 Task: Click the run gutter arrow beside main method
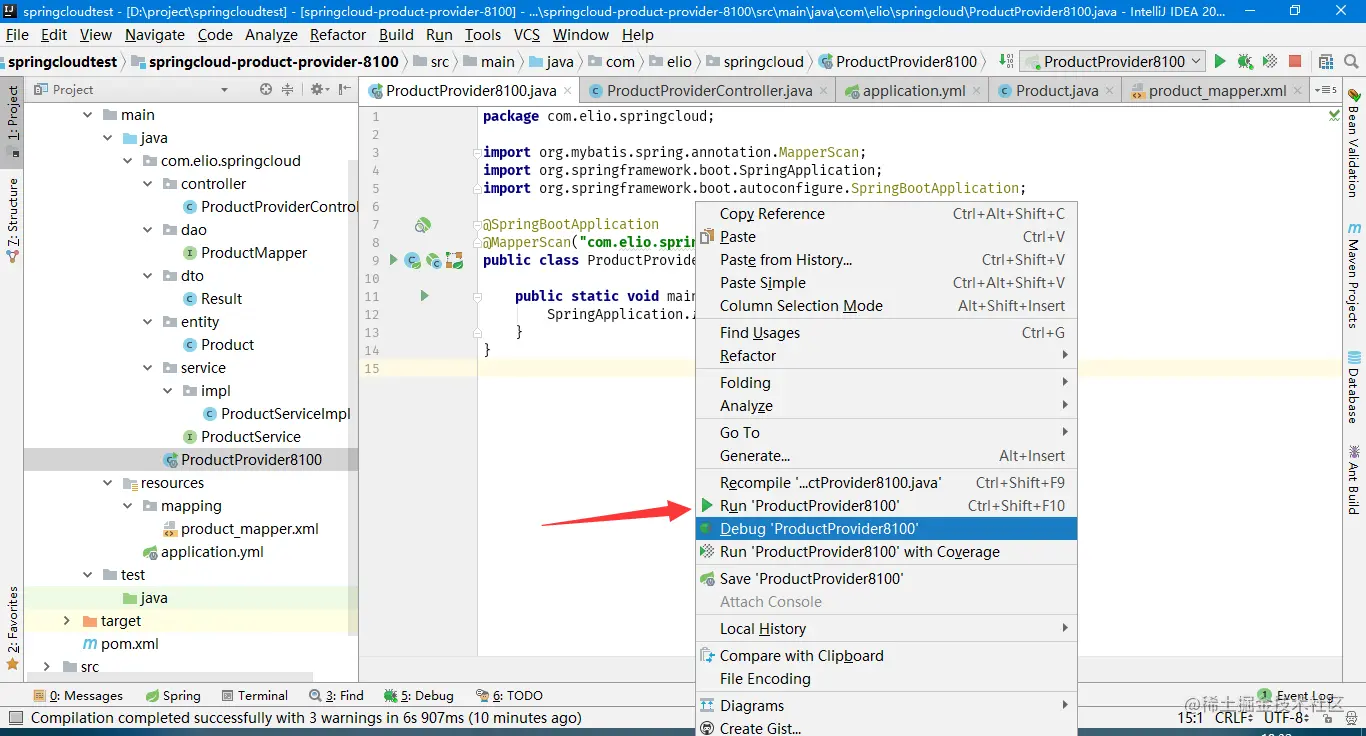pos(424,296)
